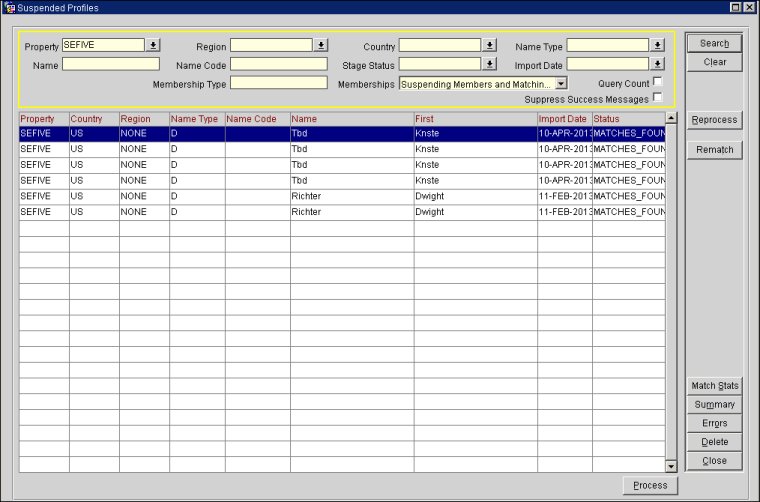Open the Property field dropdown arrow

pyautogui.click(x=153, y=45)
